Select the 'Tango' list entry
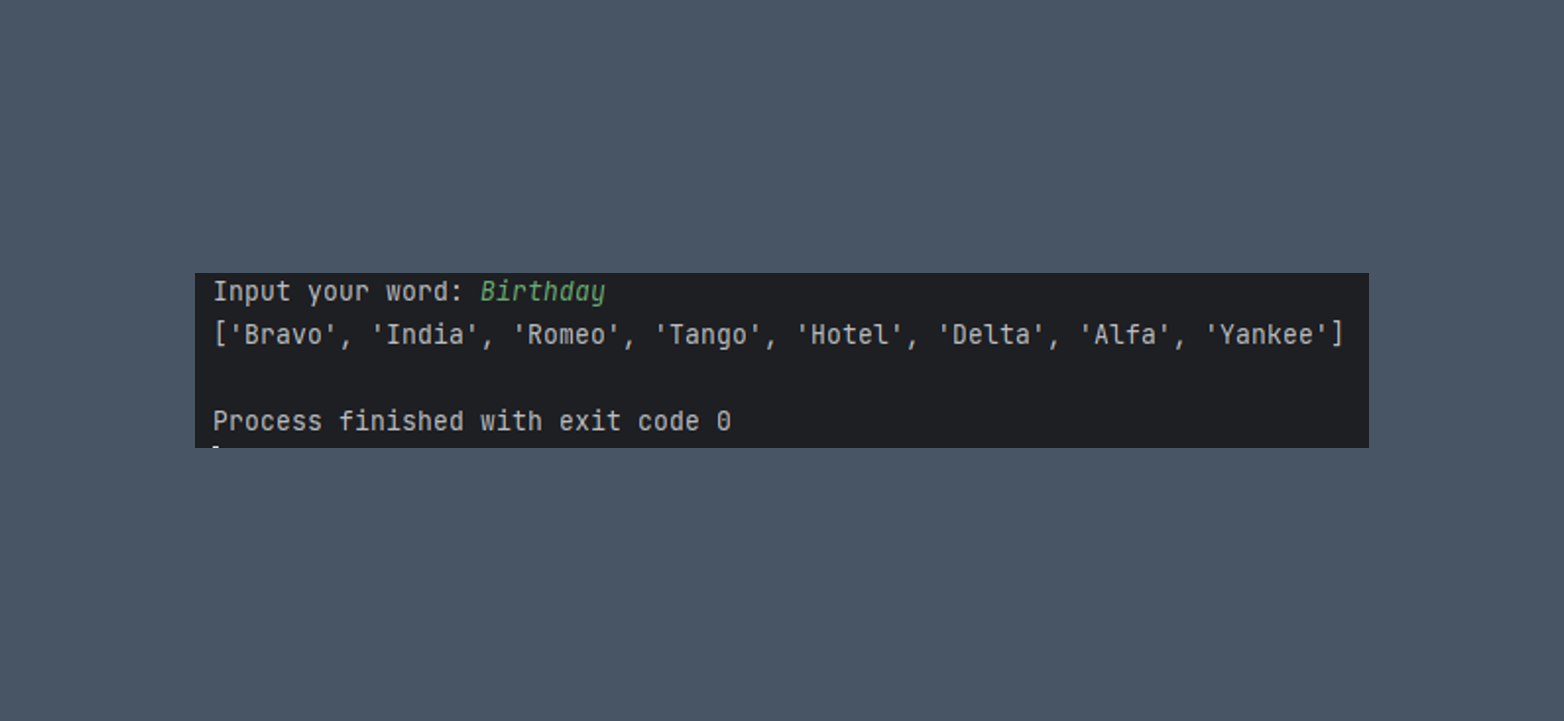This screenshot has width=1564, height=721. click(708, 335)
